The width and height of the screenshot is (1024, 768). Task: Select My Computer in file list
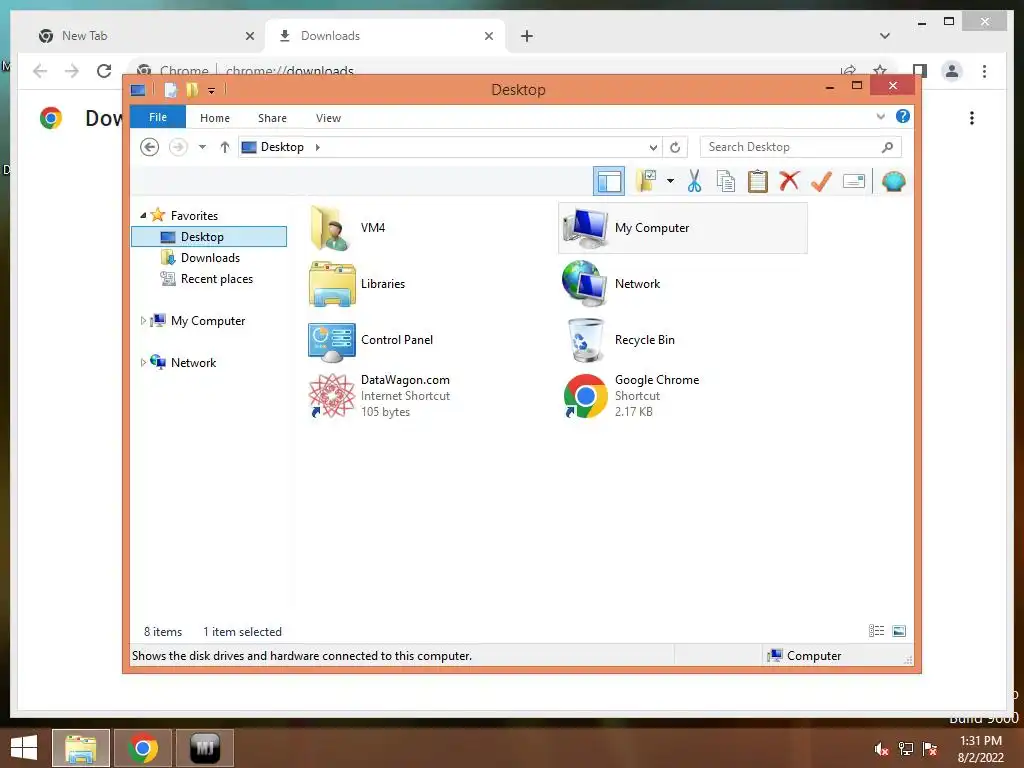682,228
